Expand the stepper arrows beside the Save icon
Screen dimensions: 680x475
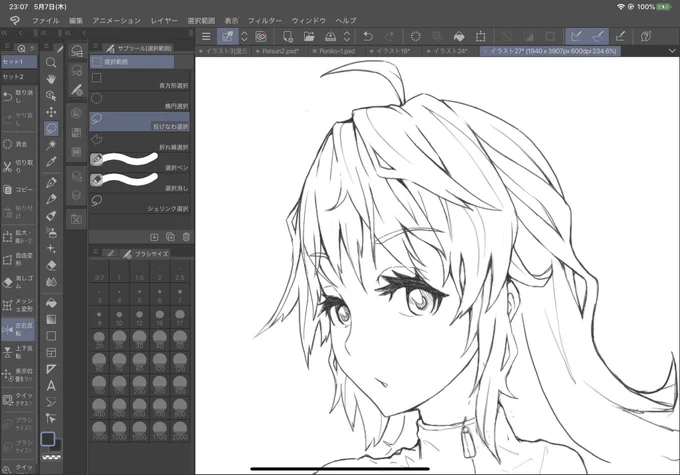[347, 37]
